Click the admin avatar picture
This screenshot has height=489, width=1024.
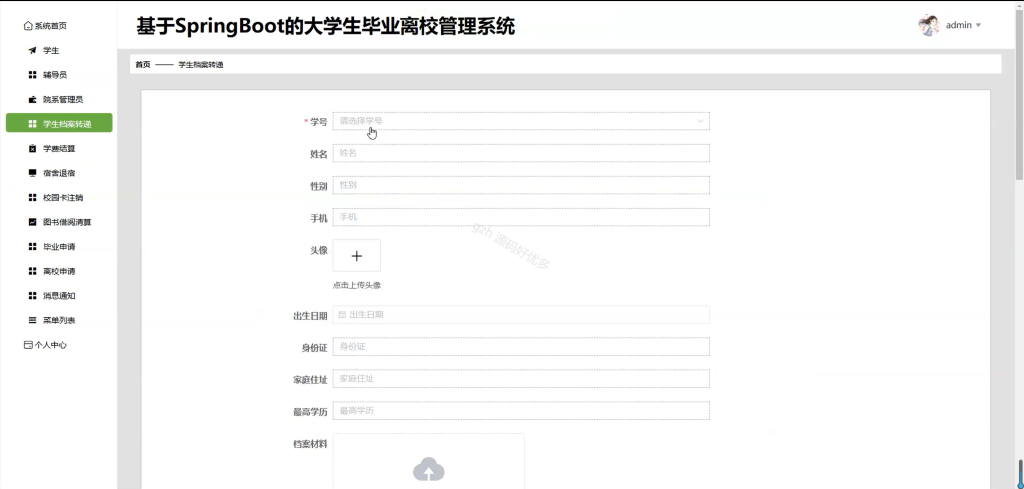point(929,25)
